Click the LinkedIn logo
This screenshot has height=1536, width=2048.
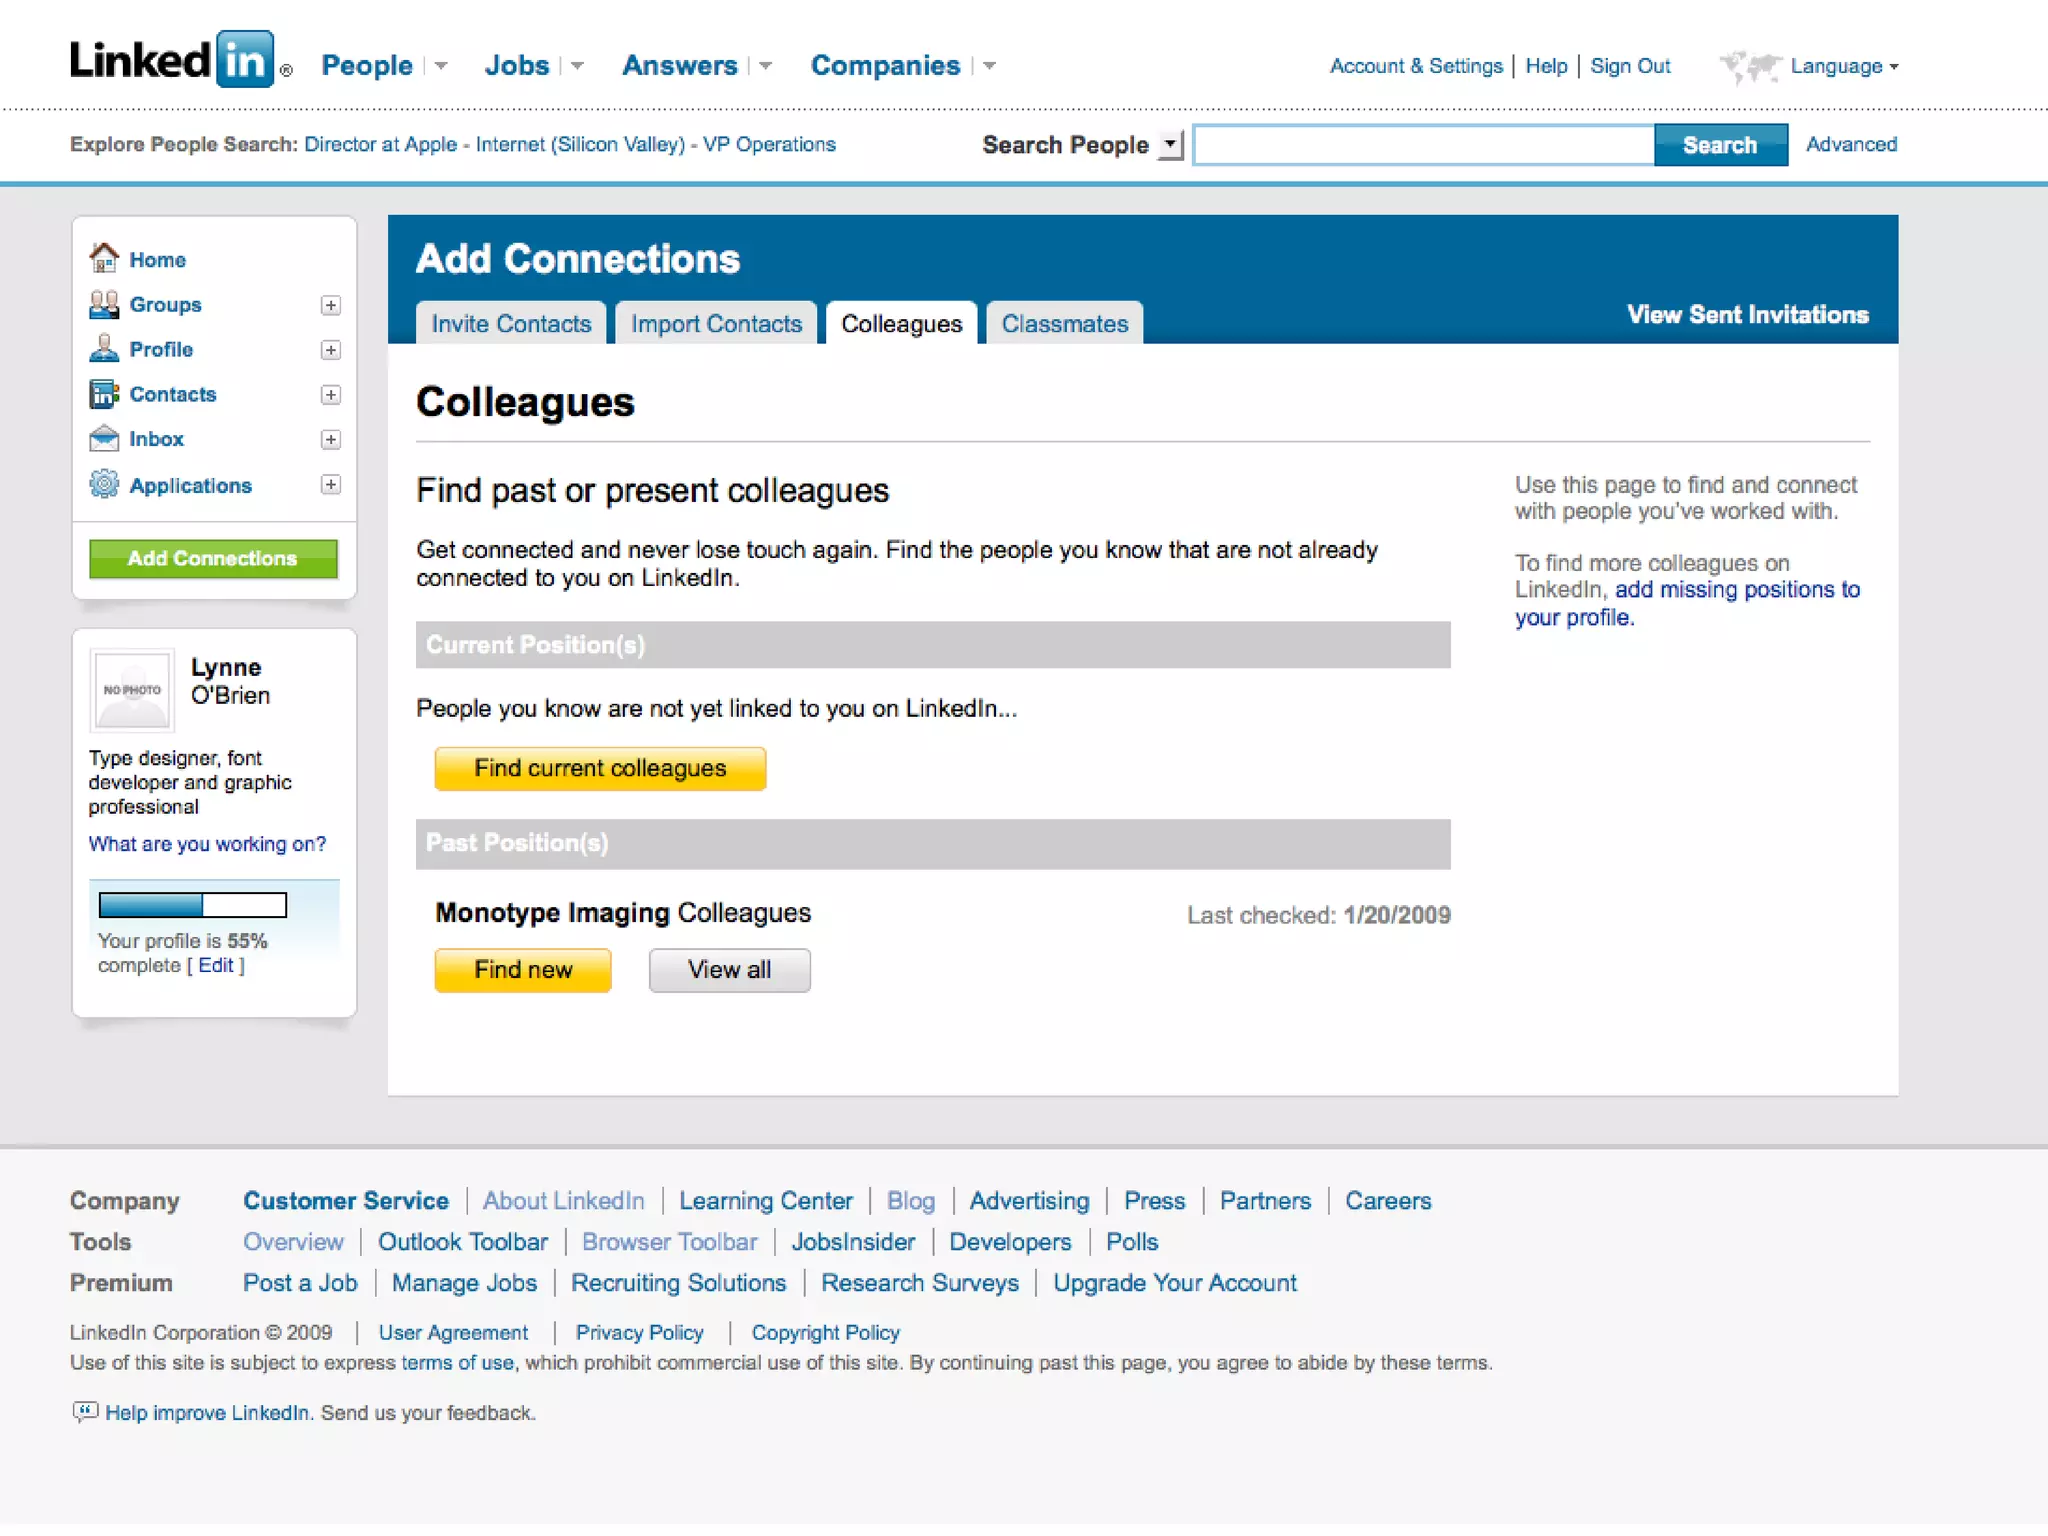172,60
